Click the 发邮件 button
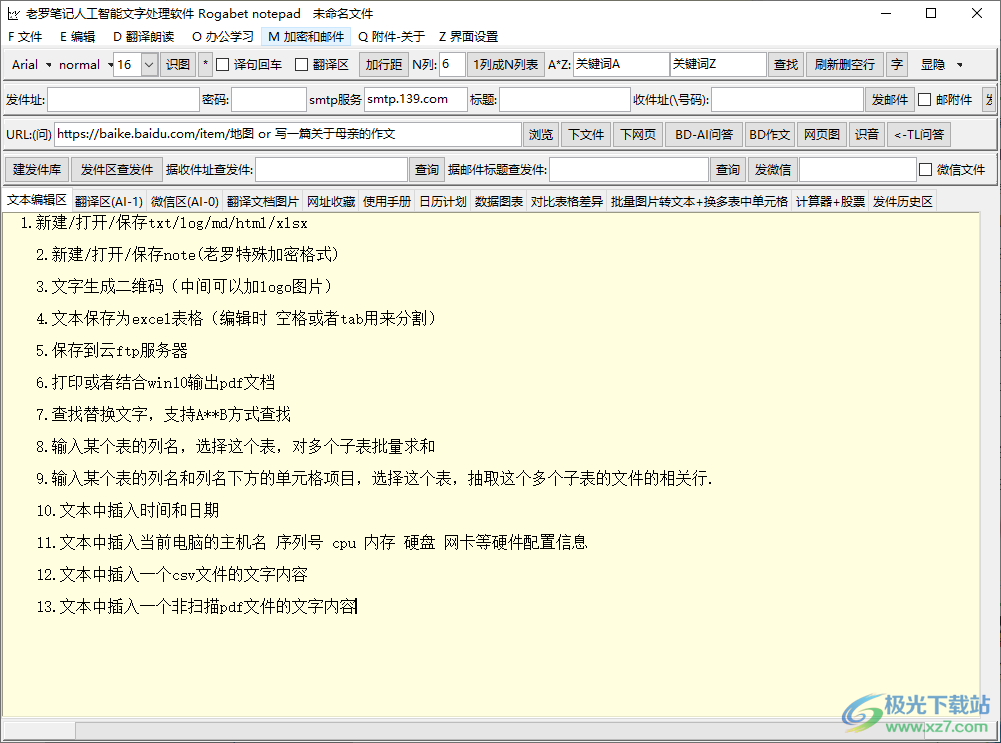The image size is (1001, 743). click(x=890, y=100)
